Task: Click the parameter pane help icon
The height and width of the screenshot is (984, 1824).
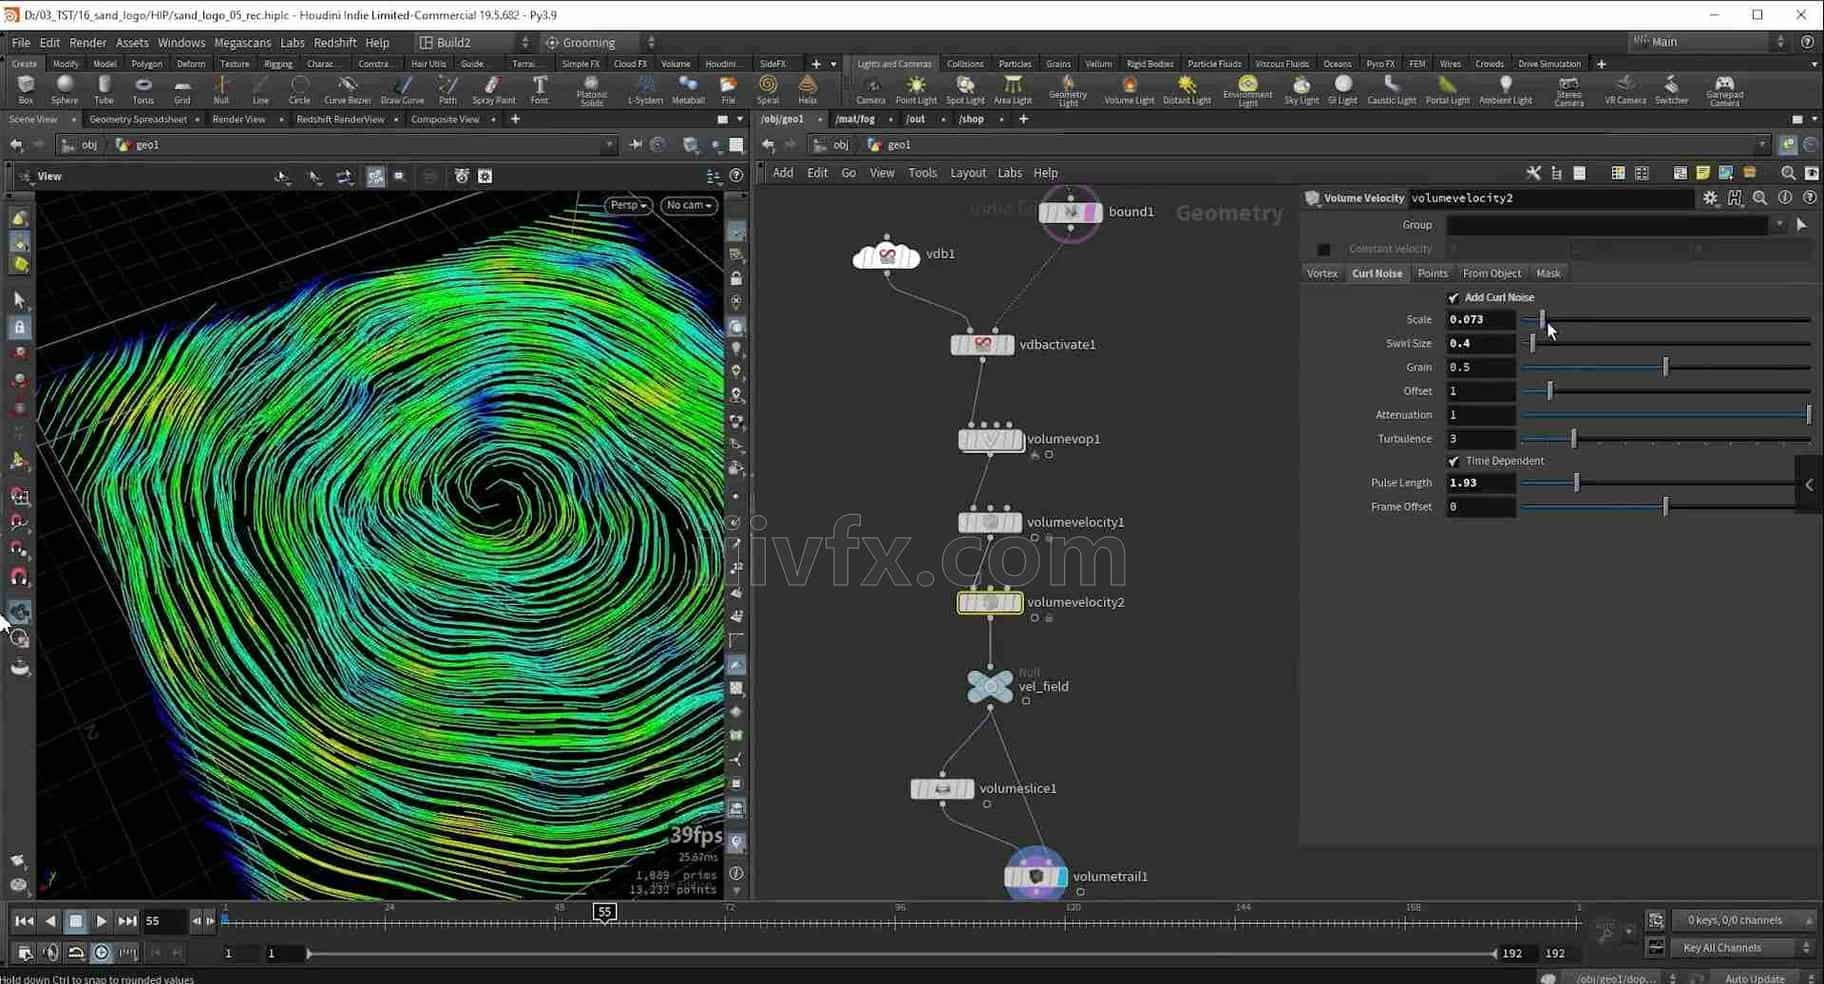Action: point(1809,198)
